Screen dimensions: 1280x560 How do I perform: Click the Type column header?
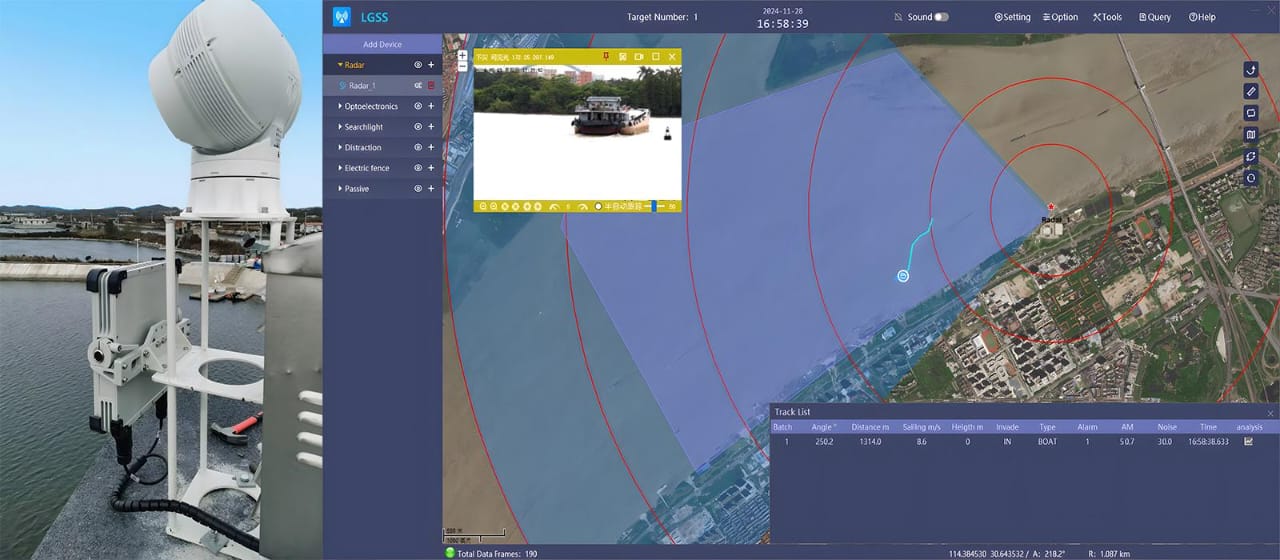click(1047, 427)
